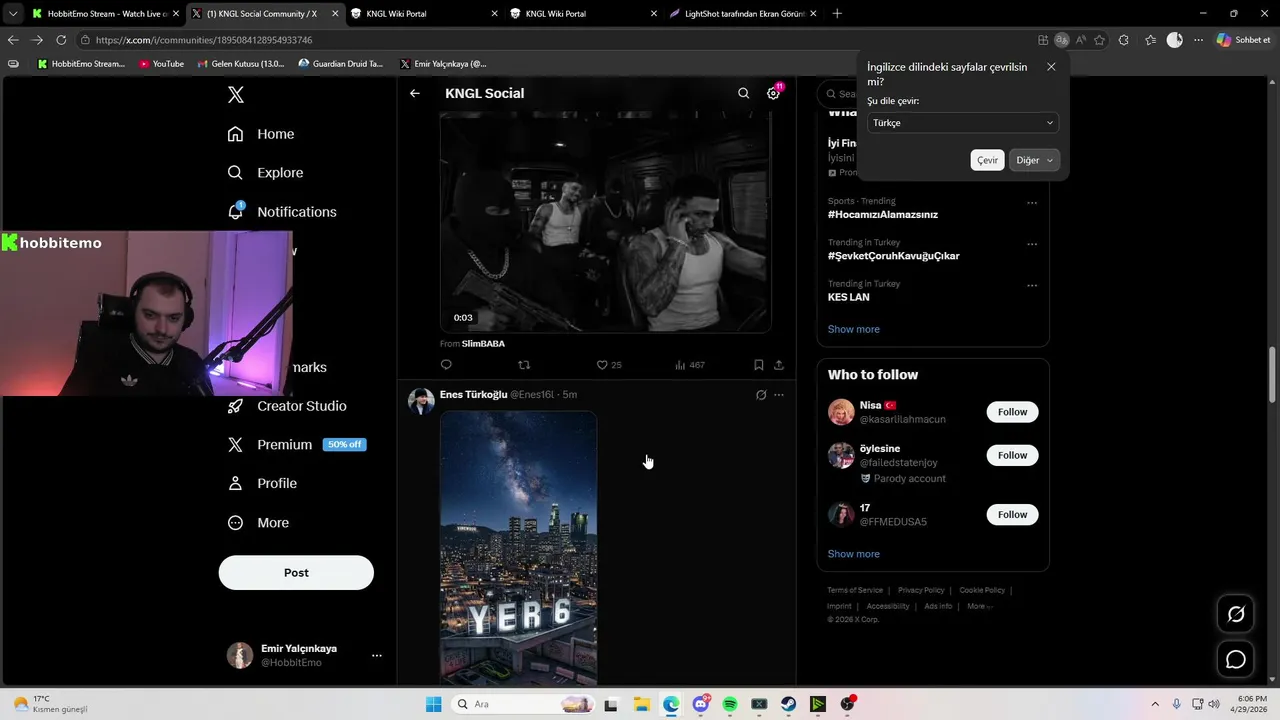Open Windows Start menu
Image resolution: width=1280 pixels, height=720 pixels.
coord(433,705)
